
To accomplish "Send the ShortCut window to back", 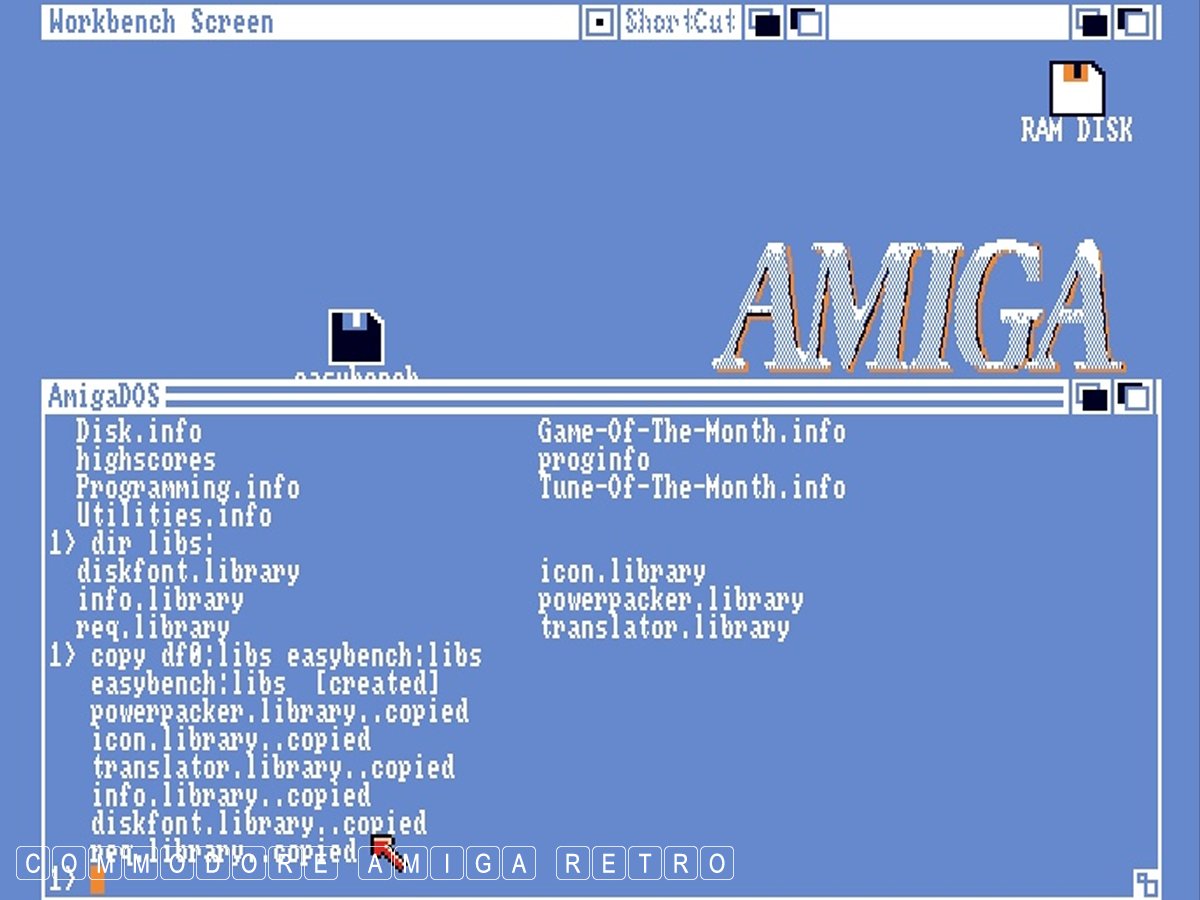I will coord(765,22).
